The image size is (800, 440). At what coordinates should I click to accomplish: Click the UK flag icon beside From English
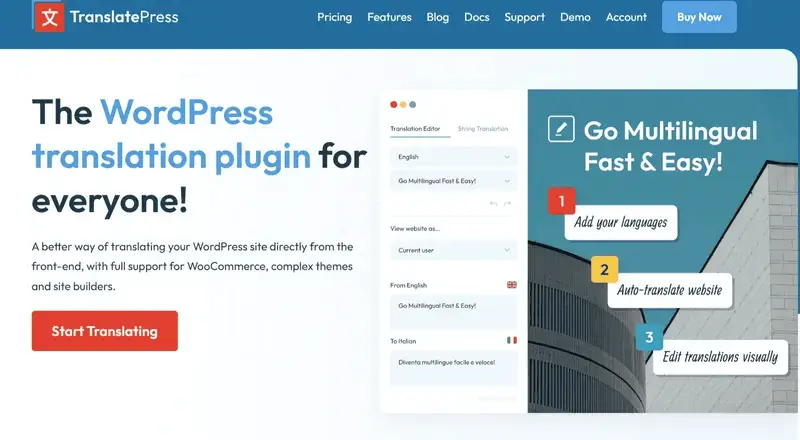[x=512, y=285]
